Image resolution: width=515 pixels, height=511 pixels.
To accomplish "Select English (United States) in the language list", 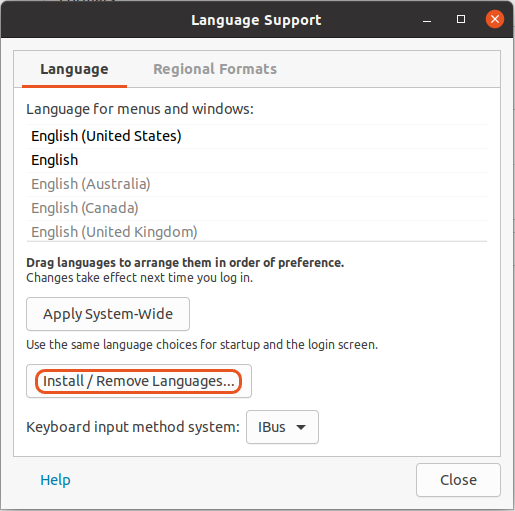I will pyautogui.click(x=257, y=136).
